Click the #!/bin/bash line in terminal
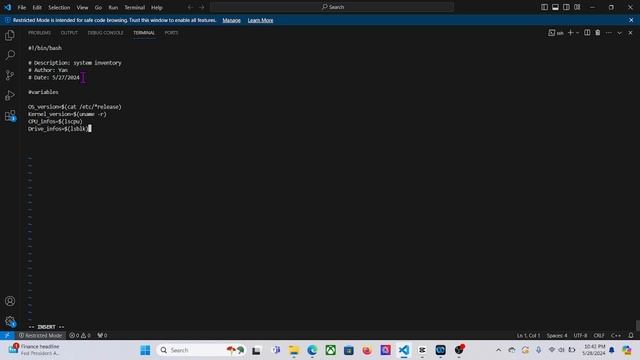The width and height of the screenshot is (640, 360). click(45, 48)
